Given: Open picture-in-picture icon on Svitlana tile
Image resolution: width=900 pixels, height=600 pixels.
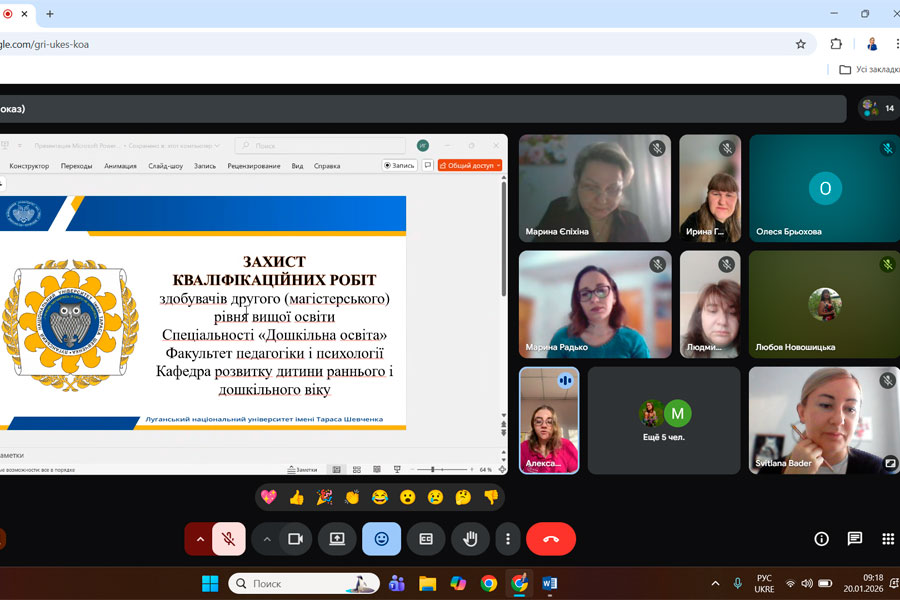Looking at the screenshot, I should (x=890, y=463).
